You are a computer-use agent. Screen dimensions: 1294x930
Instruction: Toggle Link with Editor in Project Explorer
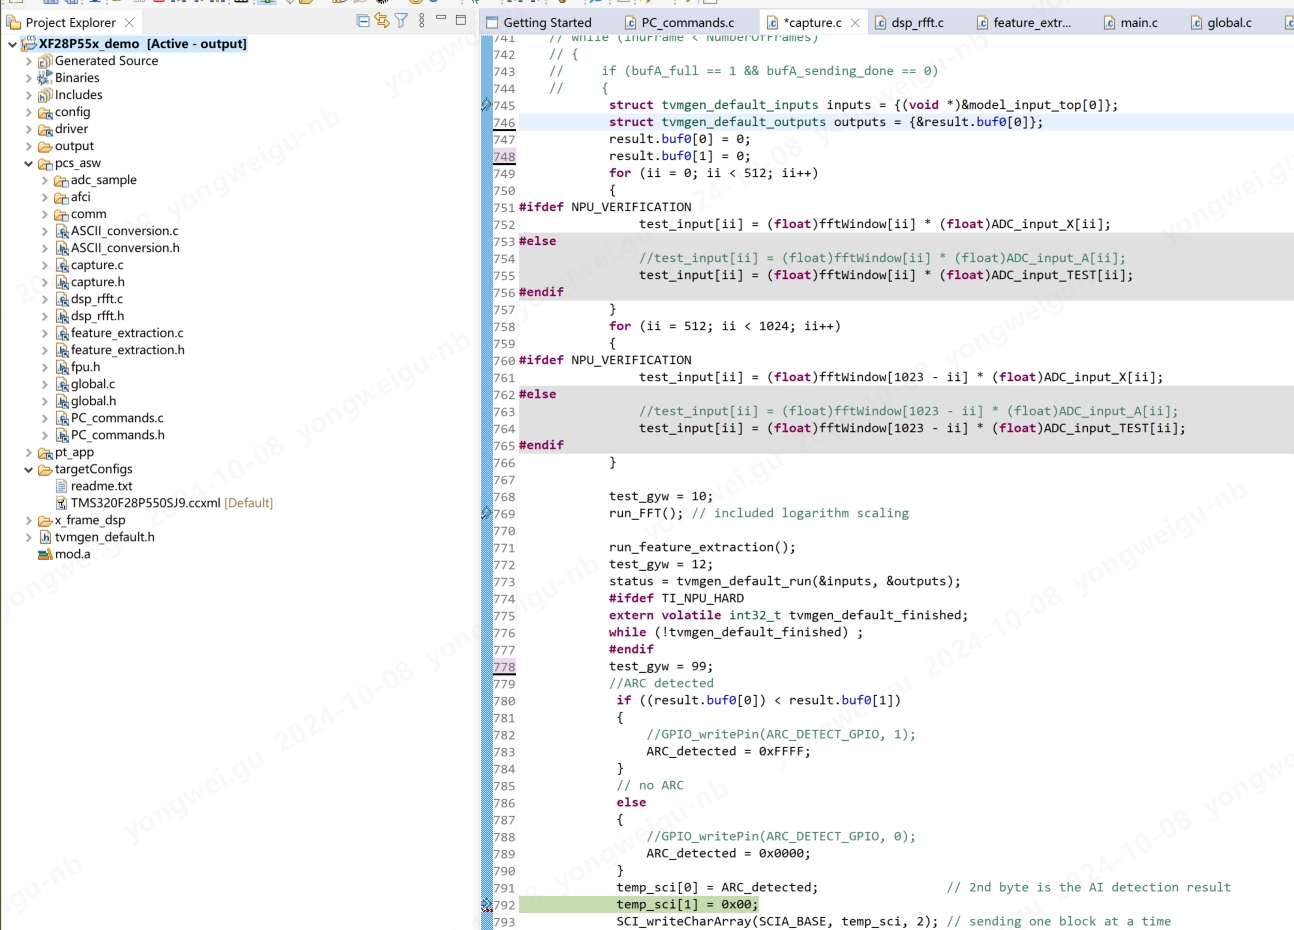point(382,21)
